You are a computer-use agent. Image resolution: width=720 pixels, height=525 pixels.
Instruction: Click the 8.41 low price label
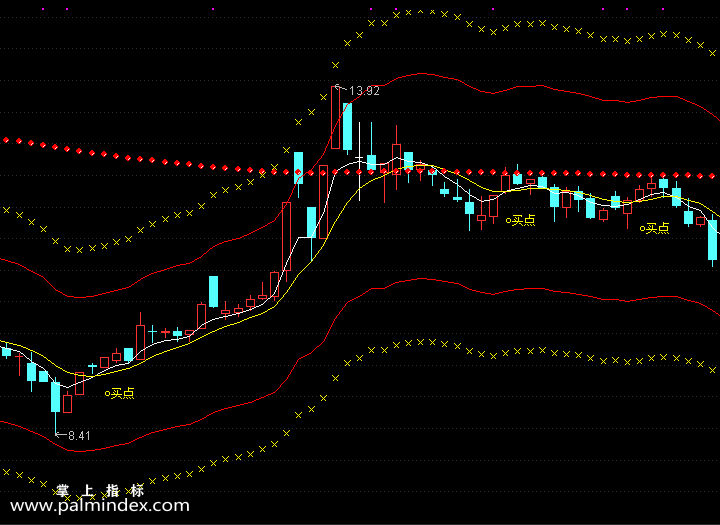pos(79,435)
